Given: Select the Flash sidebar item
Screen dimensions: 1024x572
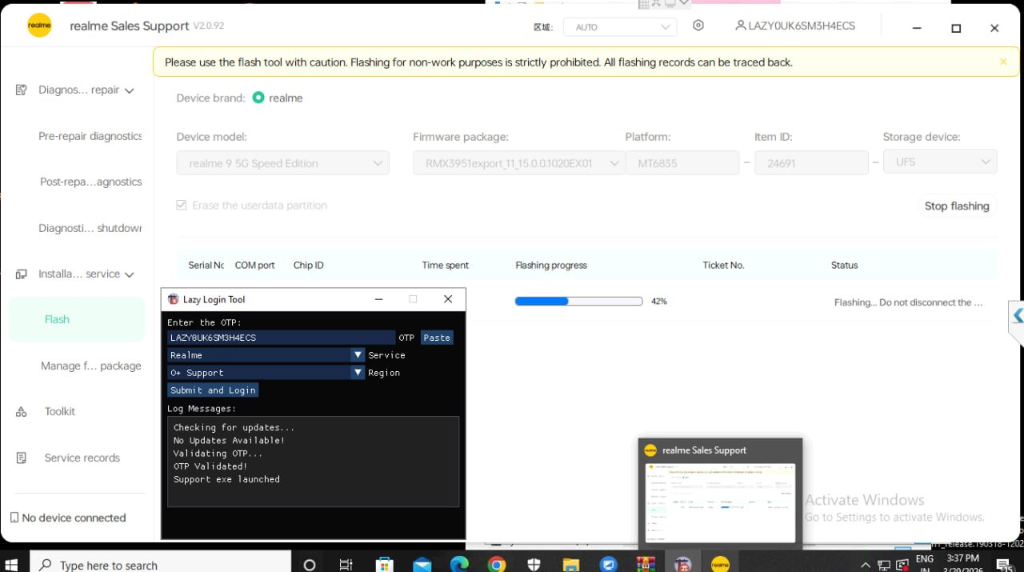Looking at the screenshot, I should pos(77,319).
